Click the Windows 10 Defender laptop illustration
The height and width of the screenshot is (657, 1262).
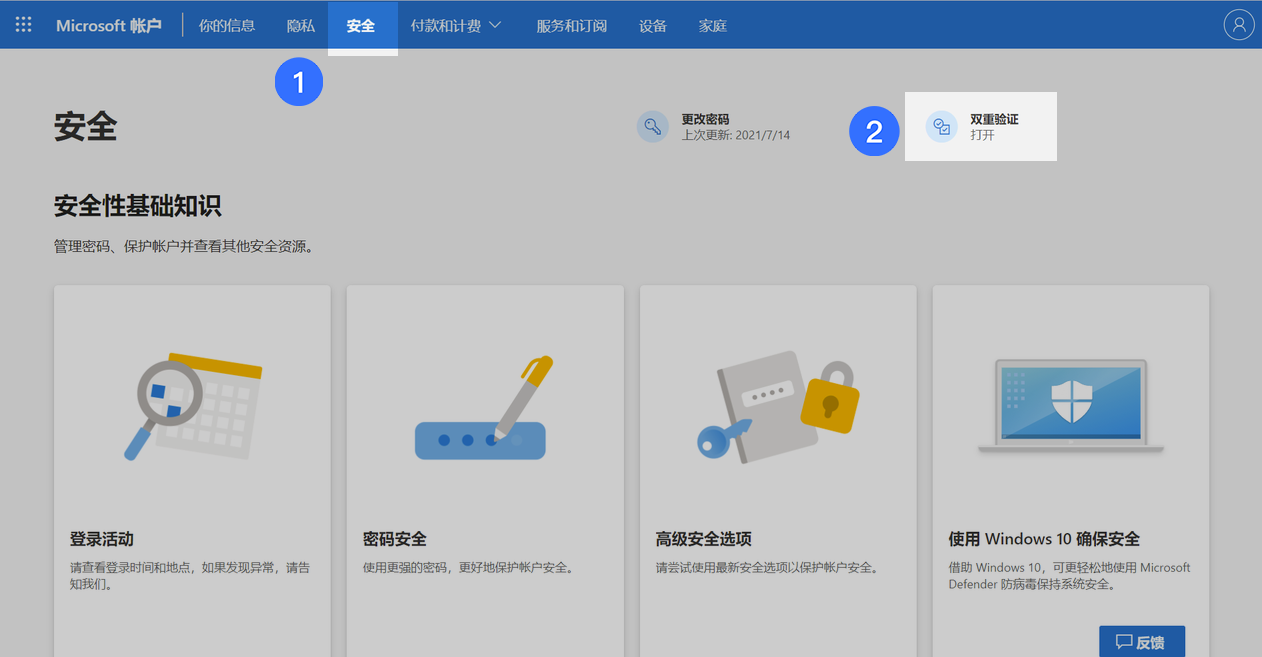click(x=1071, y=405)
